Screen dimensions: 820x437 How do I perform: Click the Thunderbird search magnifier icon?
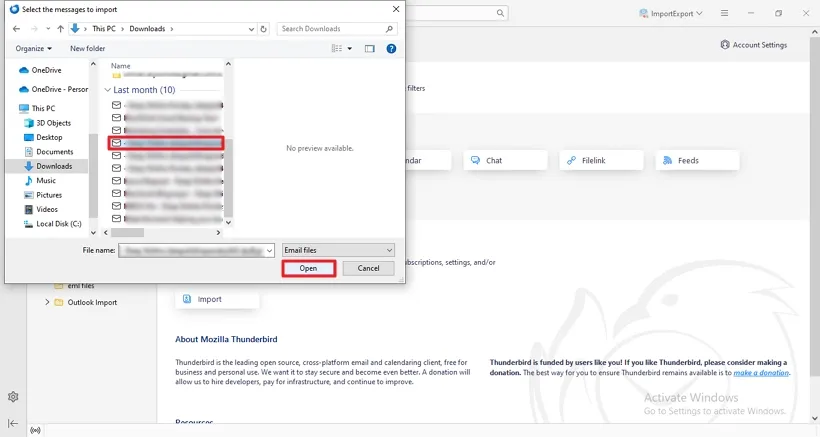(x=500, y=13)
